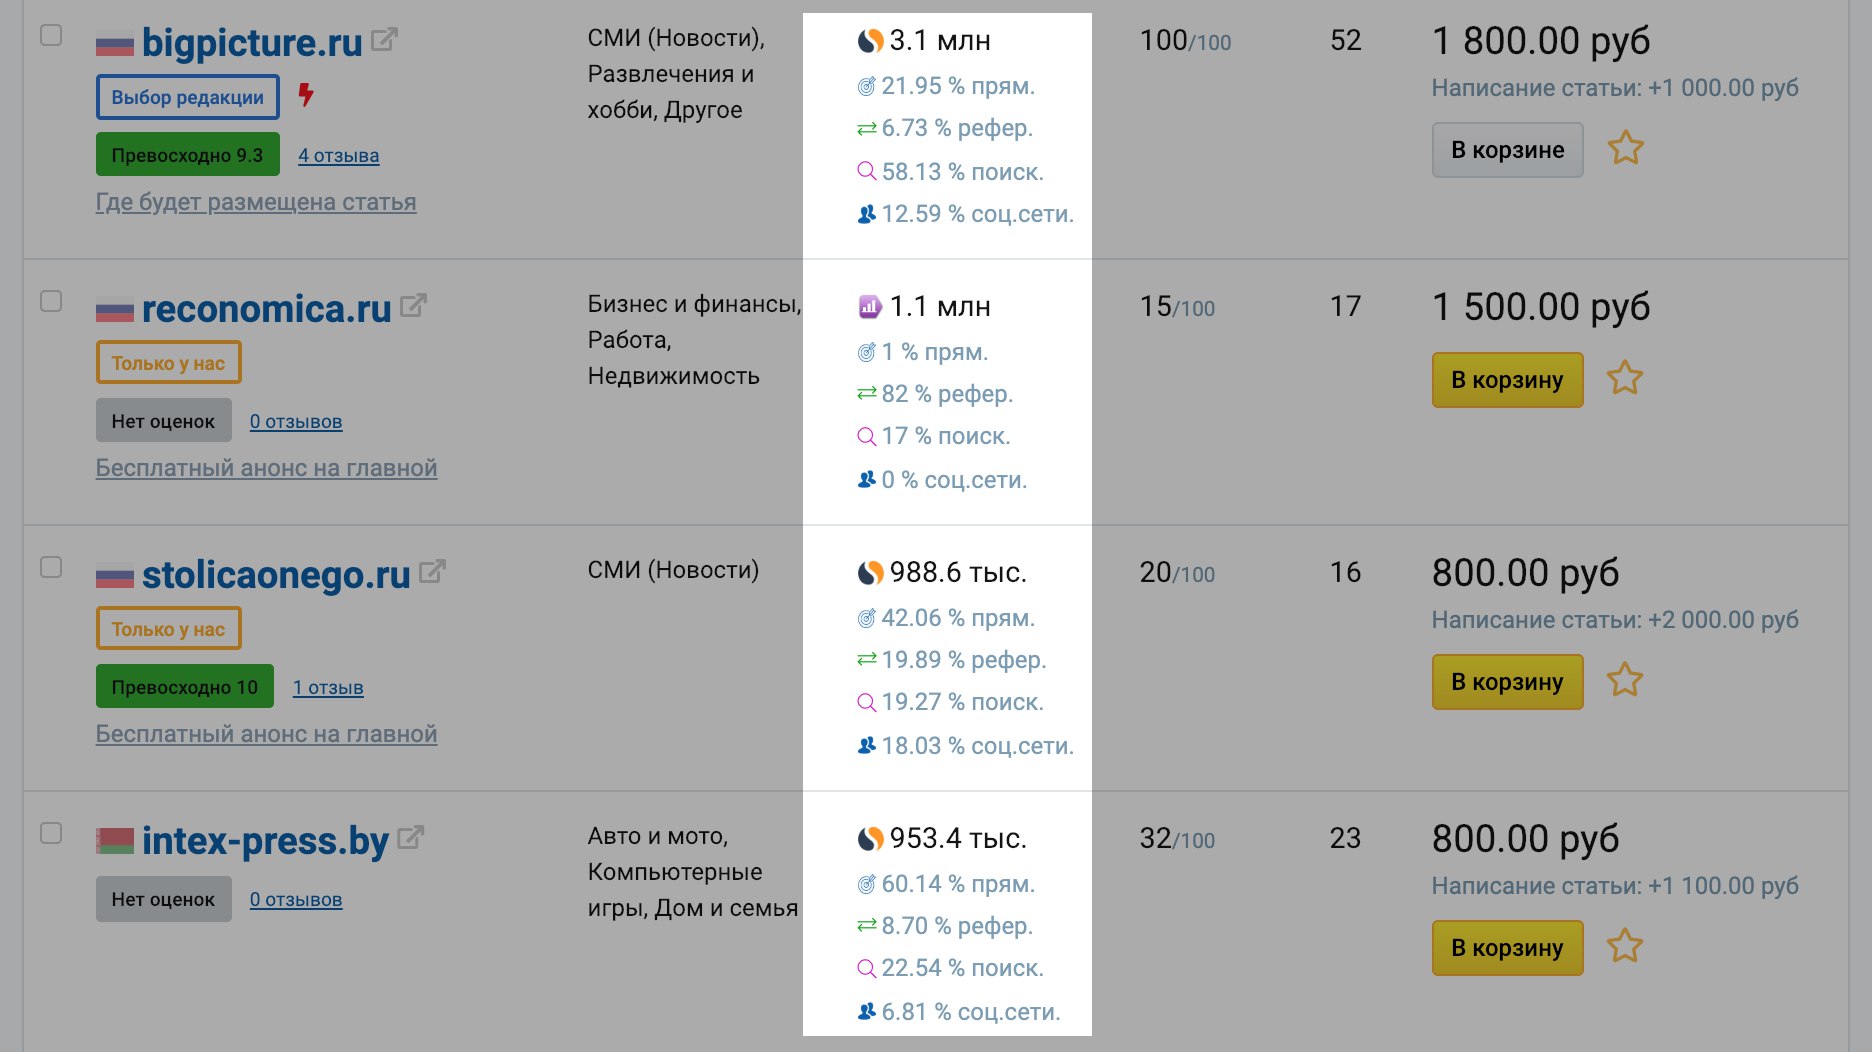Open intex-press.by external link icon

410,838
